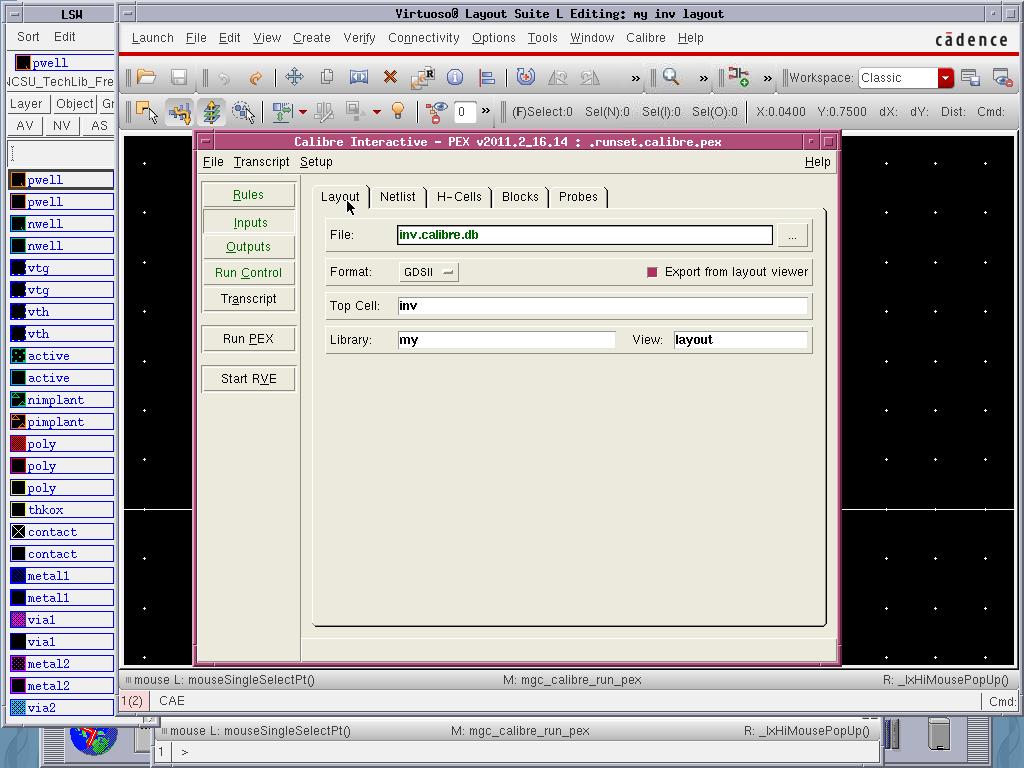
Task: Expand overflow chevron left of Workspace label
Action: pos(767,78)
